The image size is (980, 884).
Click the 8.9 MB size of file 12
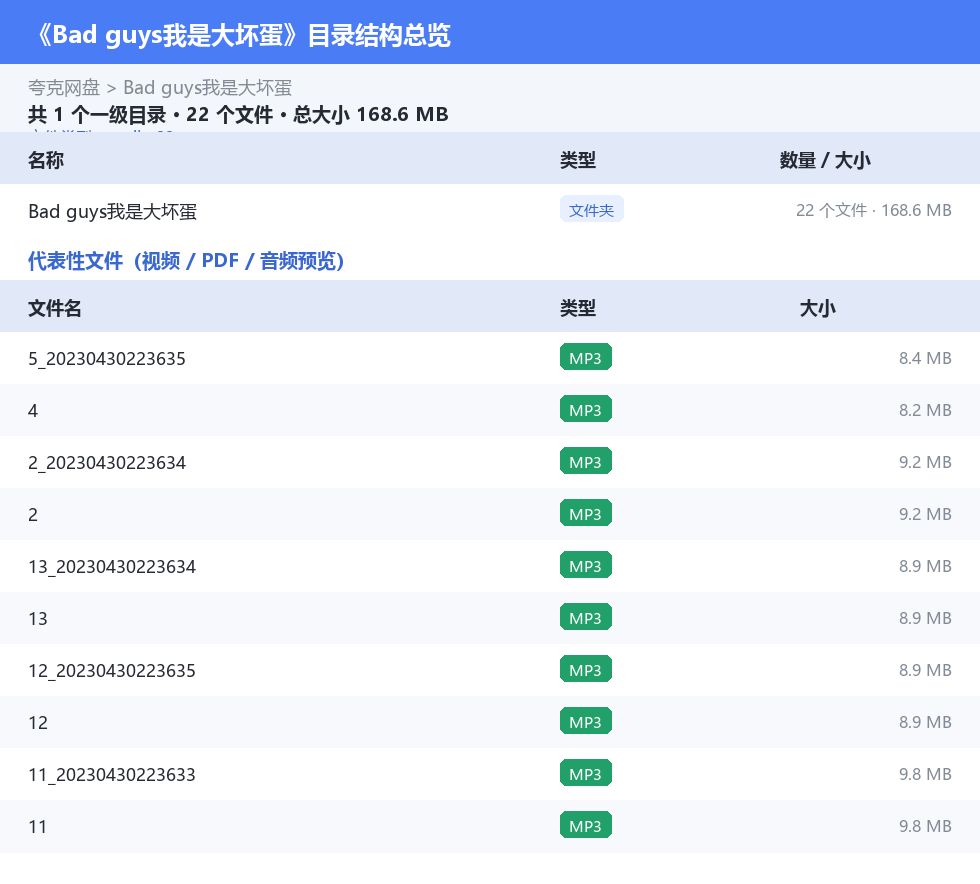[x=925, y=722]
